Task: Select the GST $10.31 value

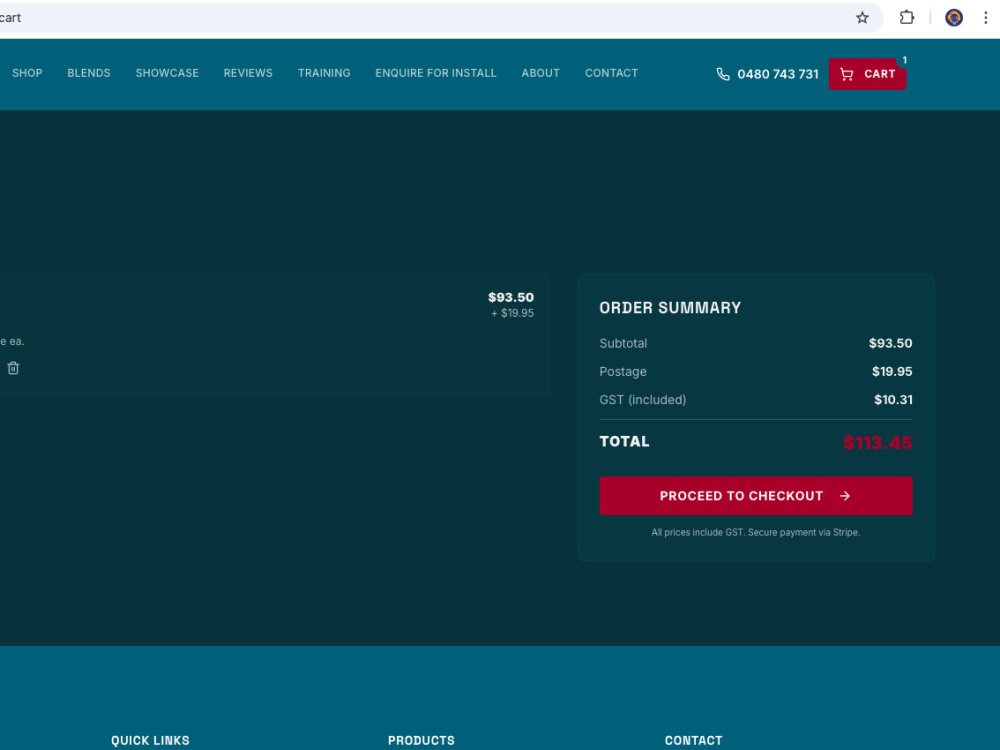Action: pyautogui.click(x=893, y=400)
